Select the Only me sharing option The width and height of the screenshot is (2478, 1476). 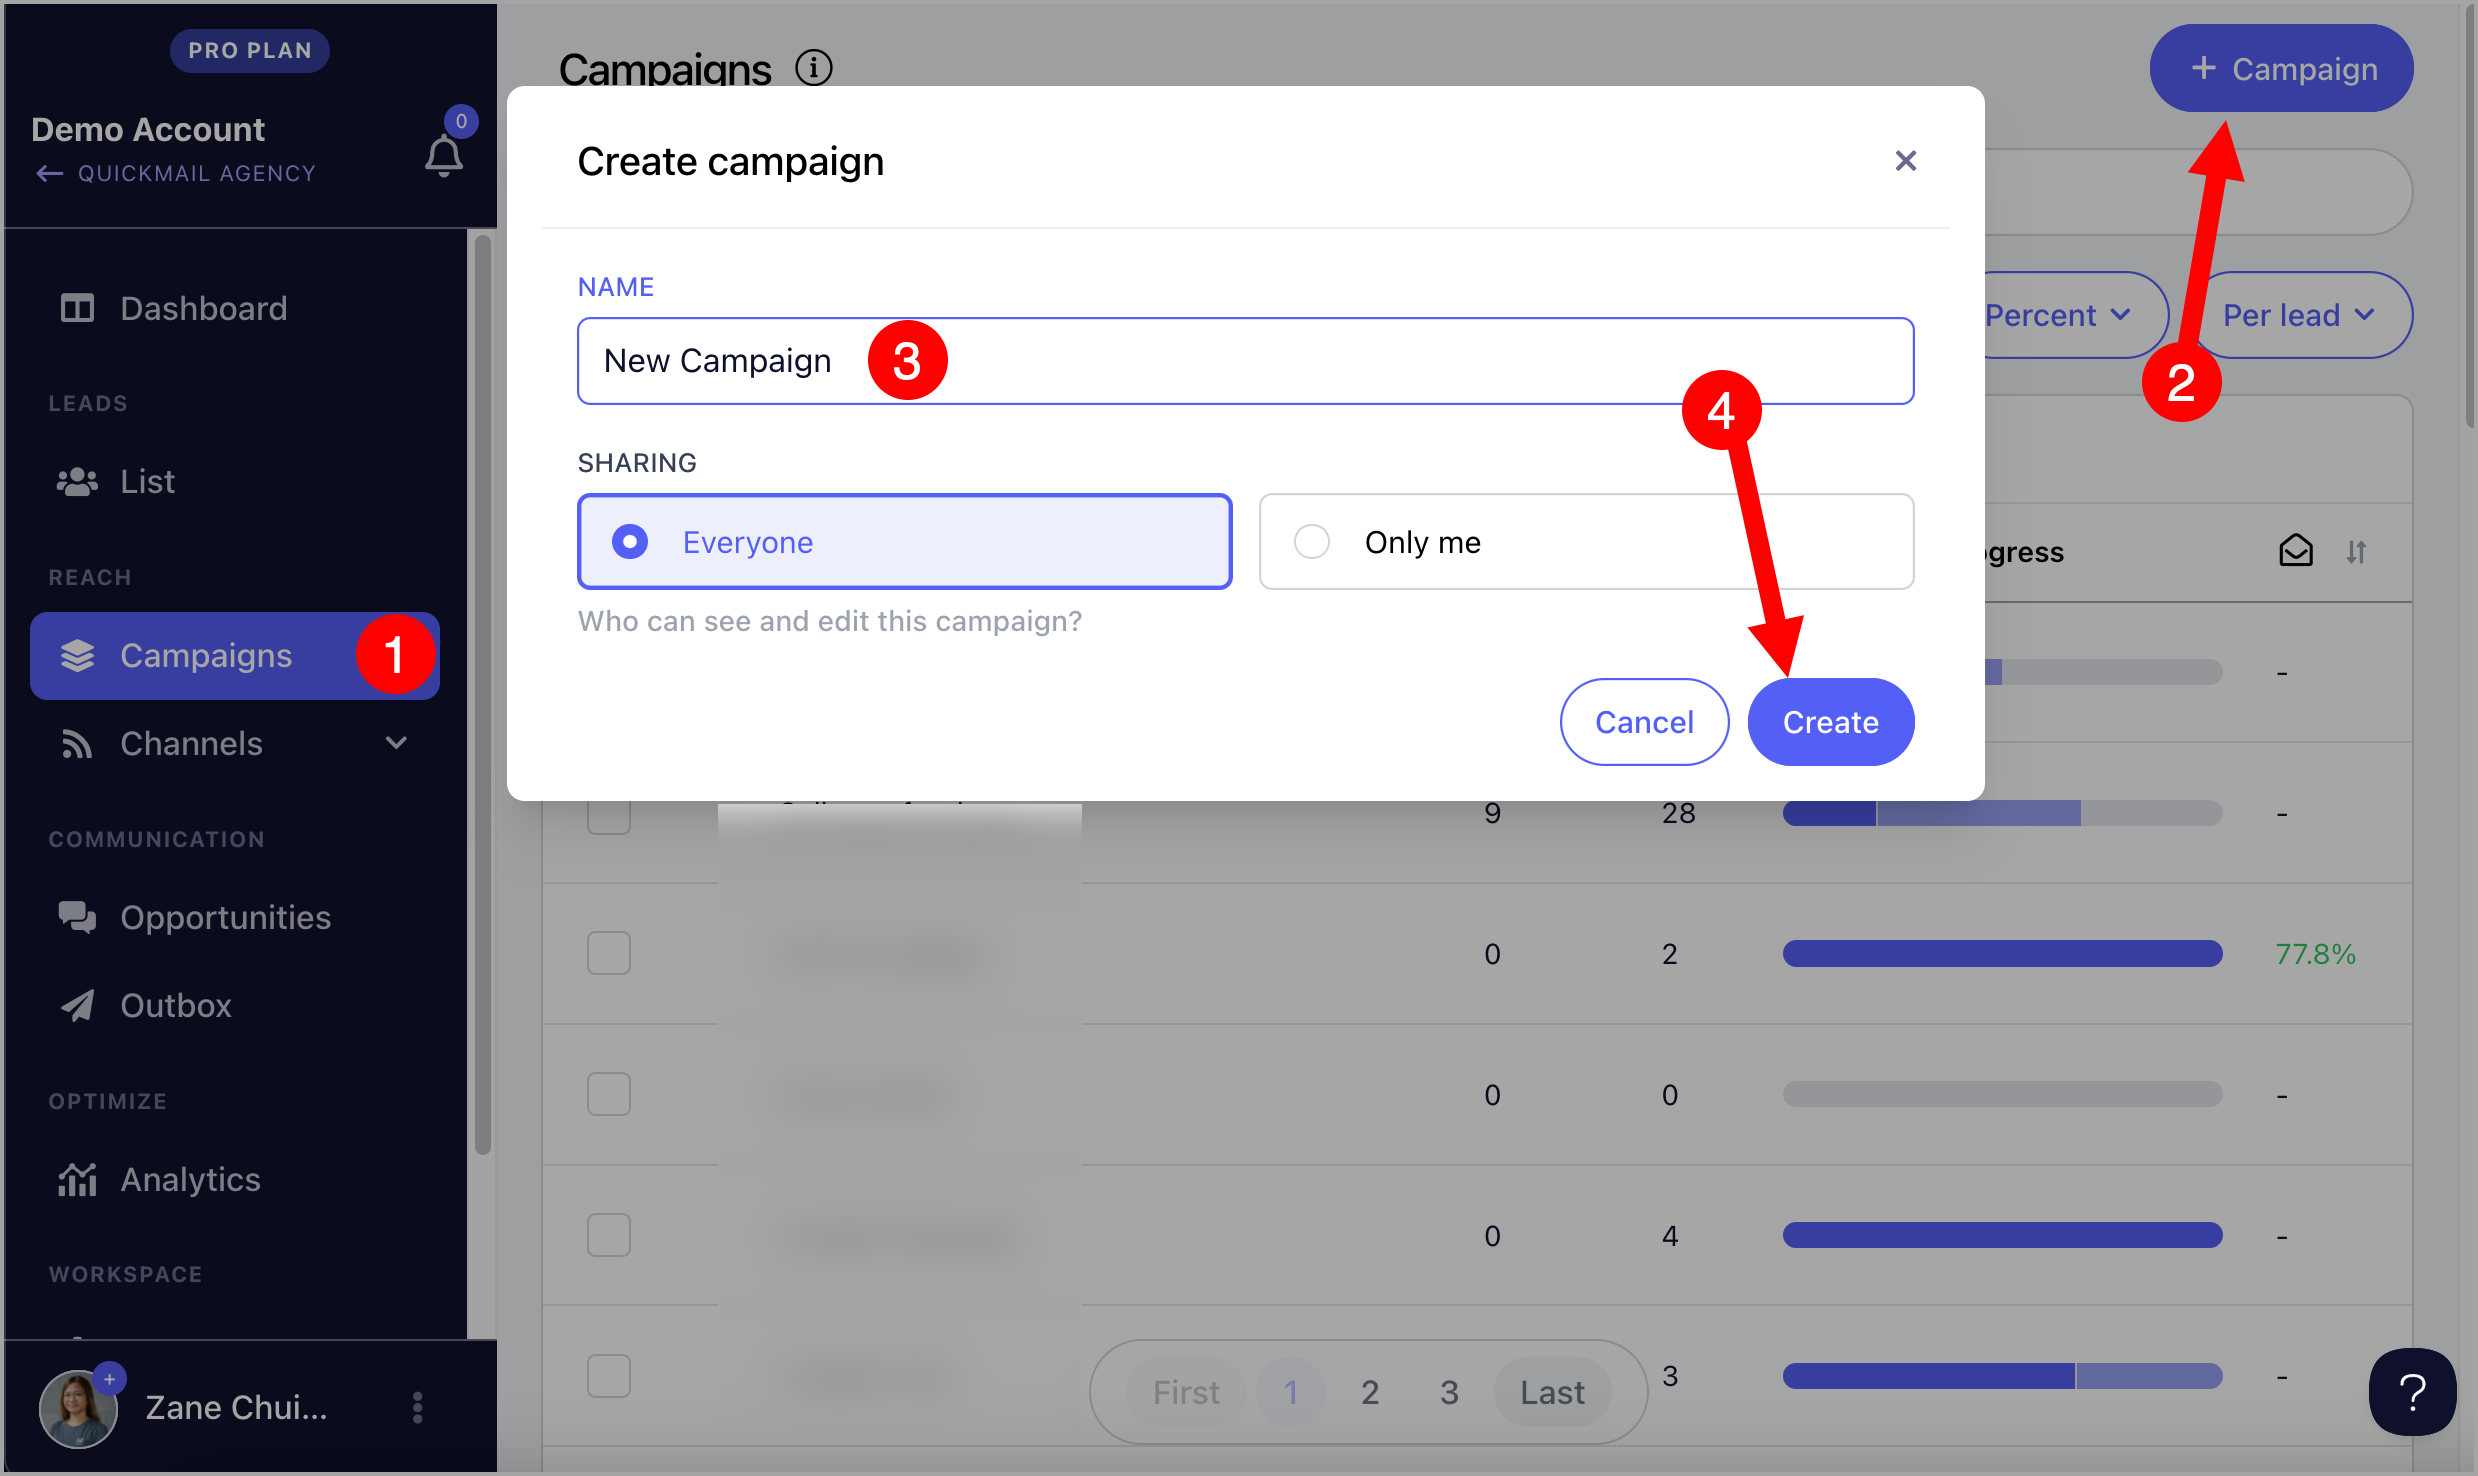(x=1586, y=542)
